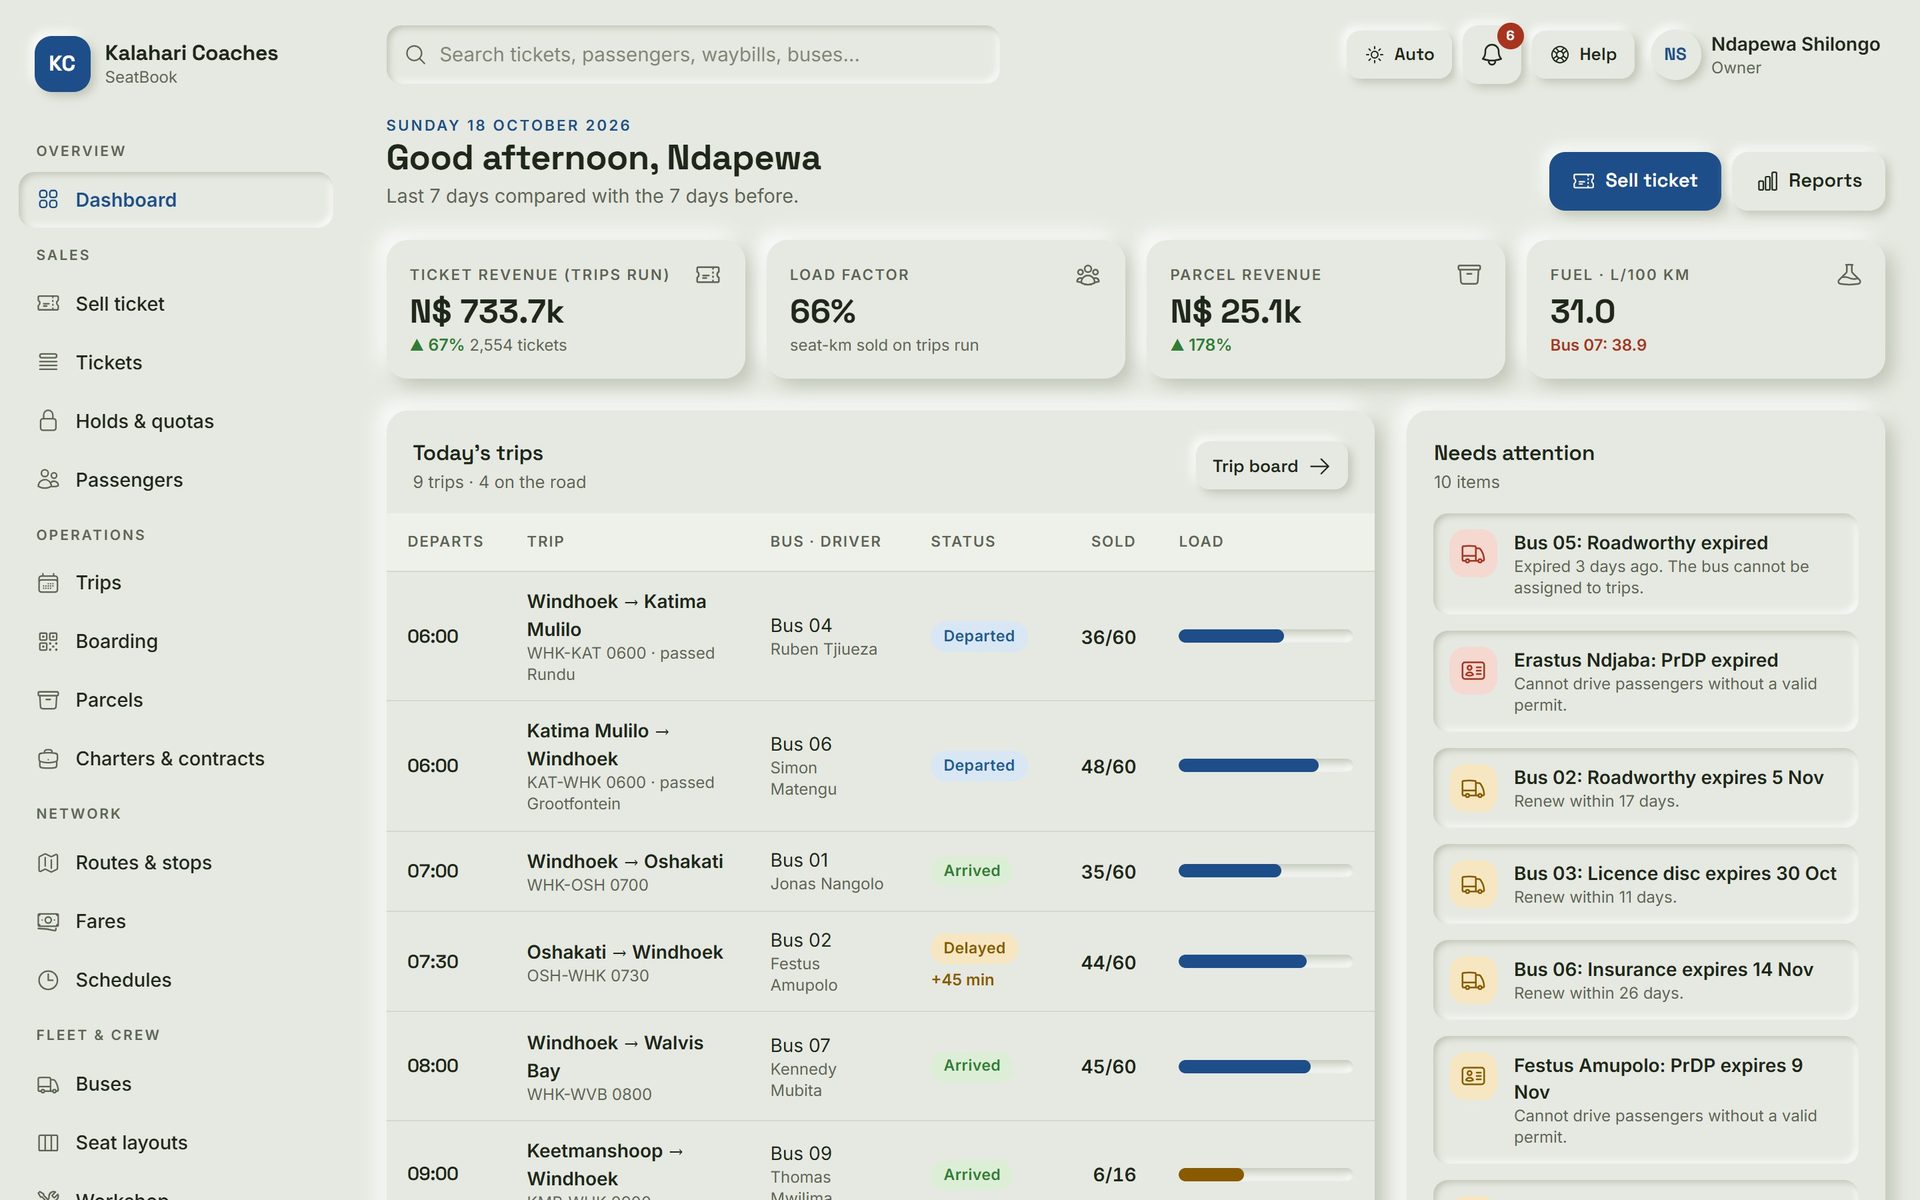Open Charters & contracts
This screenshot has width=1920, height=1200.
point(176,759)
